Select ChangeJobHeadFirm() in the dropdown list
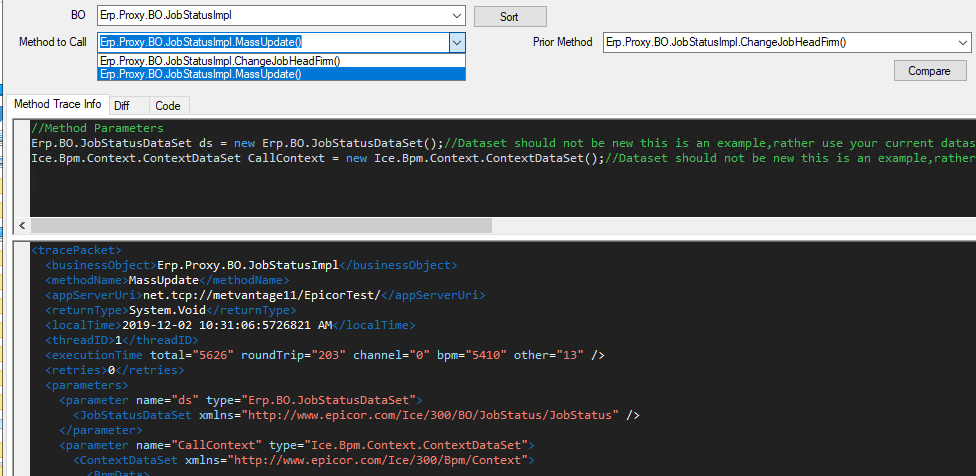 pyautogui.click(x=281, y=61)
